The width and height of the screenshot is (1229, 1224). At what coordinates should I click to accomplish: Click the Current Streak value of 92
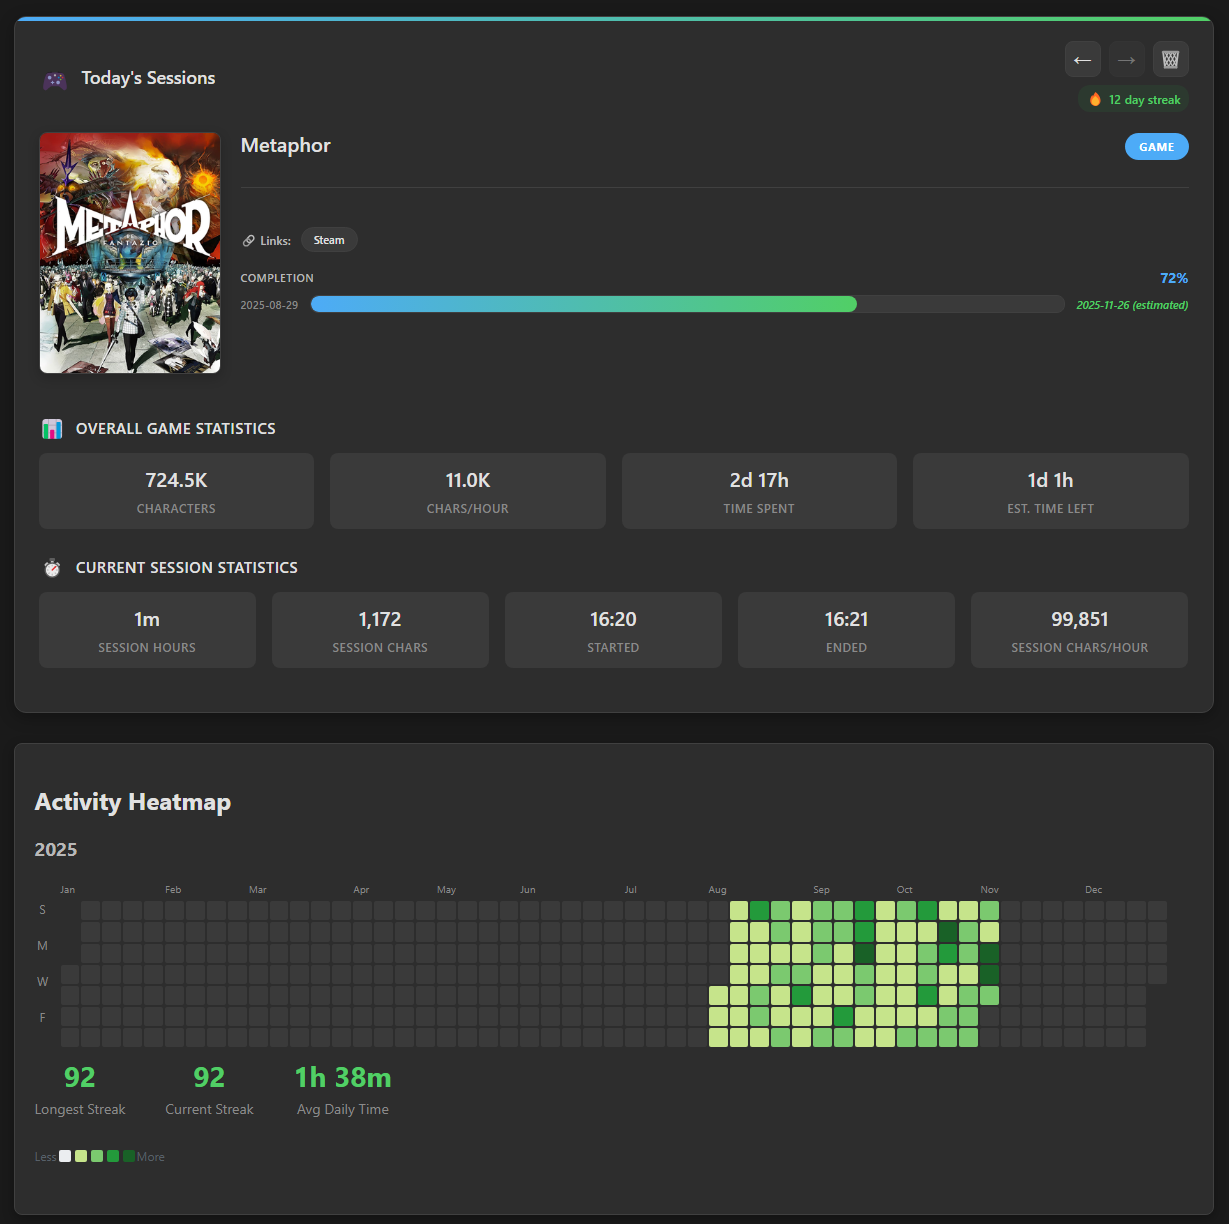[209, 1077]
